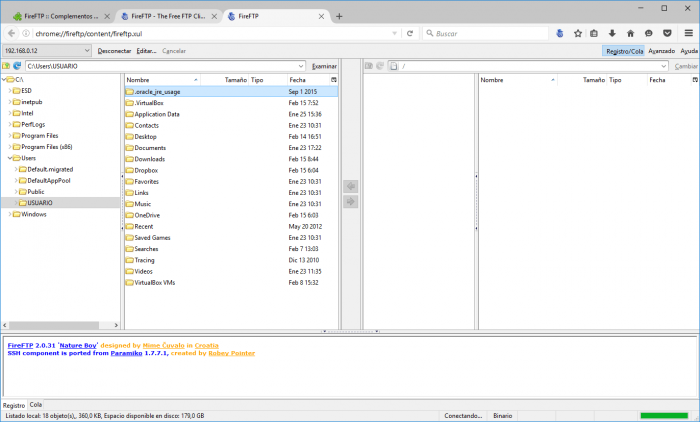Open the Paramiko link in the log
The width and height of the screenshot is (700, 422).
click(126, 353)
